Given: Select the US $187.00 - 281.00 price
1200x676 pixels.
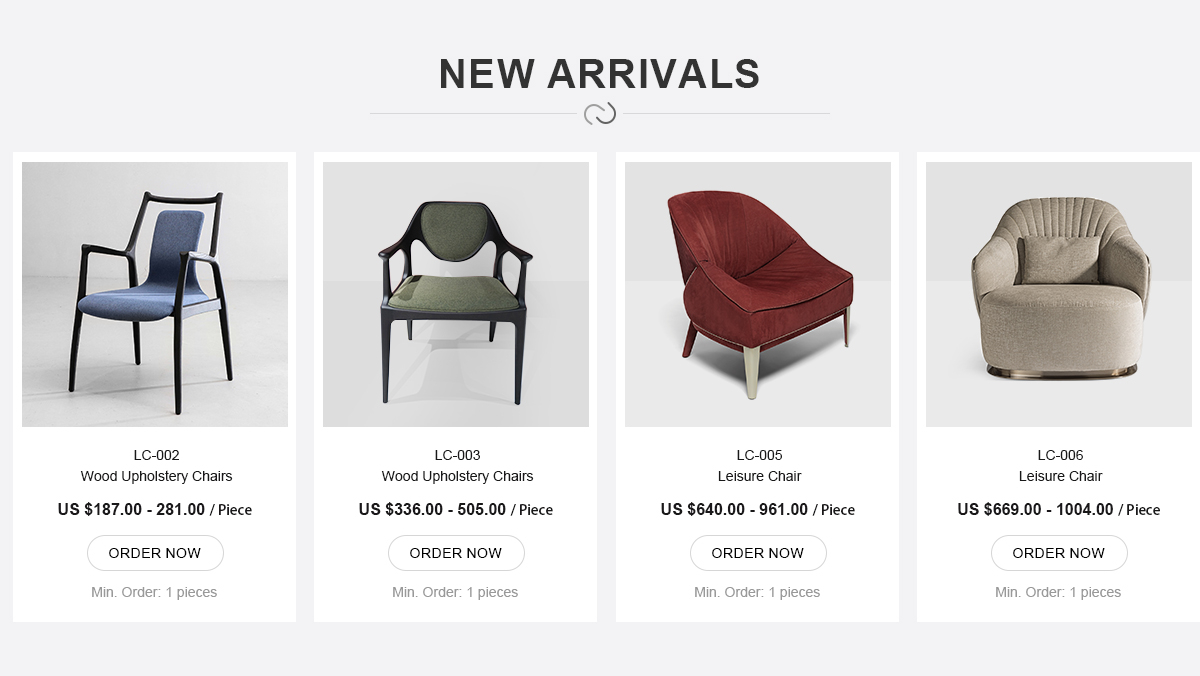Looking at the screenshot, I should click(131, 509).
